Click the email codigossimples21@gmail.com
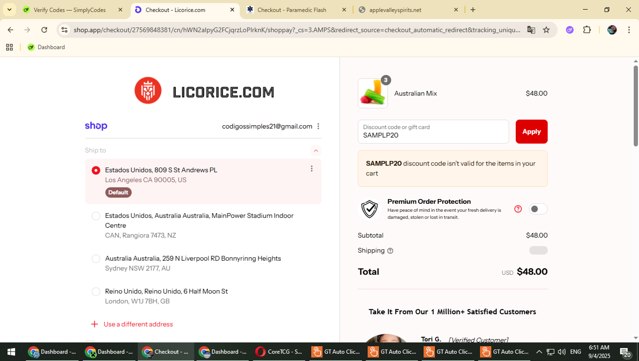The height and width of the screenshot is (361, 639). click(x=267, y=126)
